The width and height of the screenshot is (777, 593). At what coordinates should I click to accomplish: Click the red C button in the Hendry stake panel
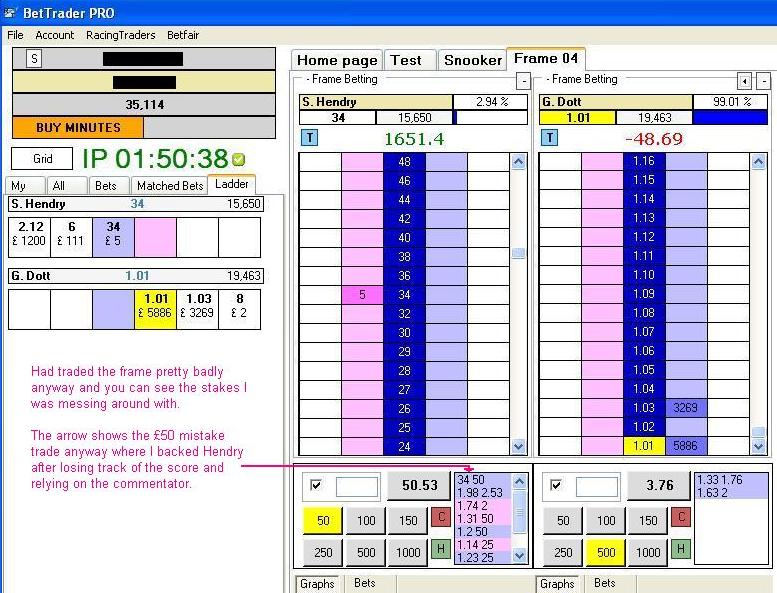[441, 518]
